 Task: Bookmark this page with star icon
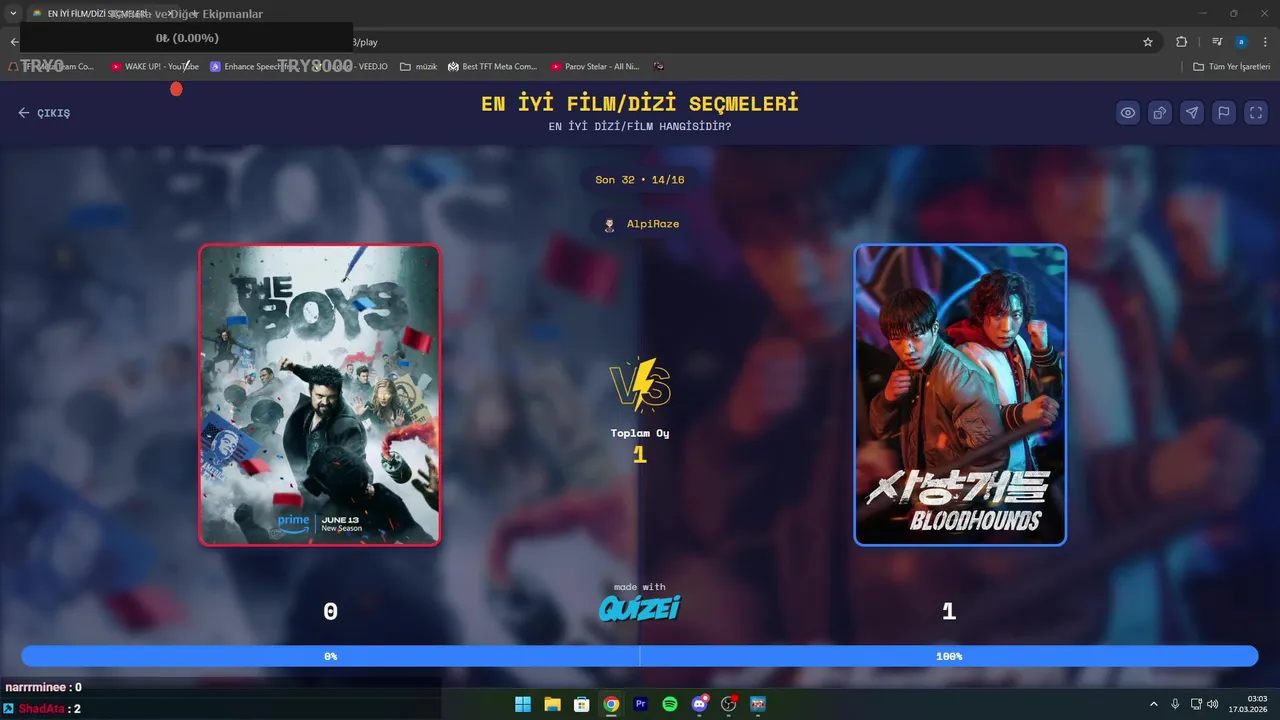(1148, 42)
